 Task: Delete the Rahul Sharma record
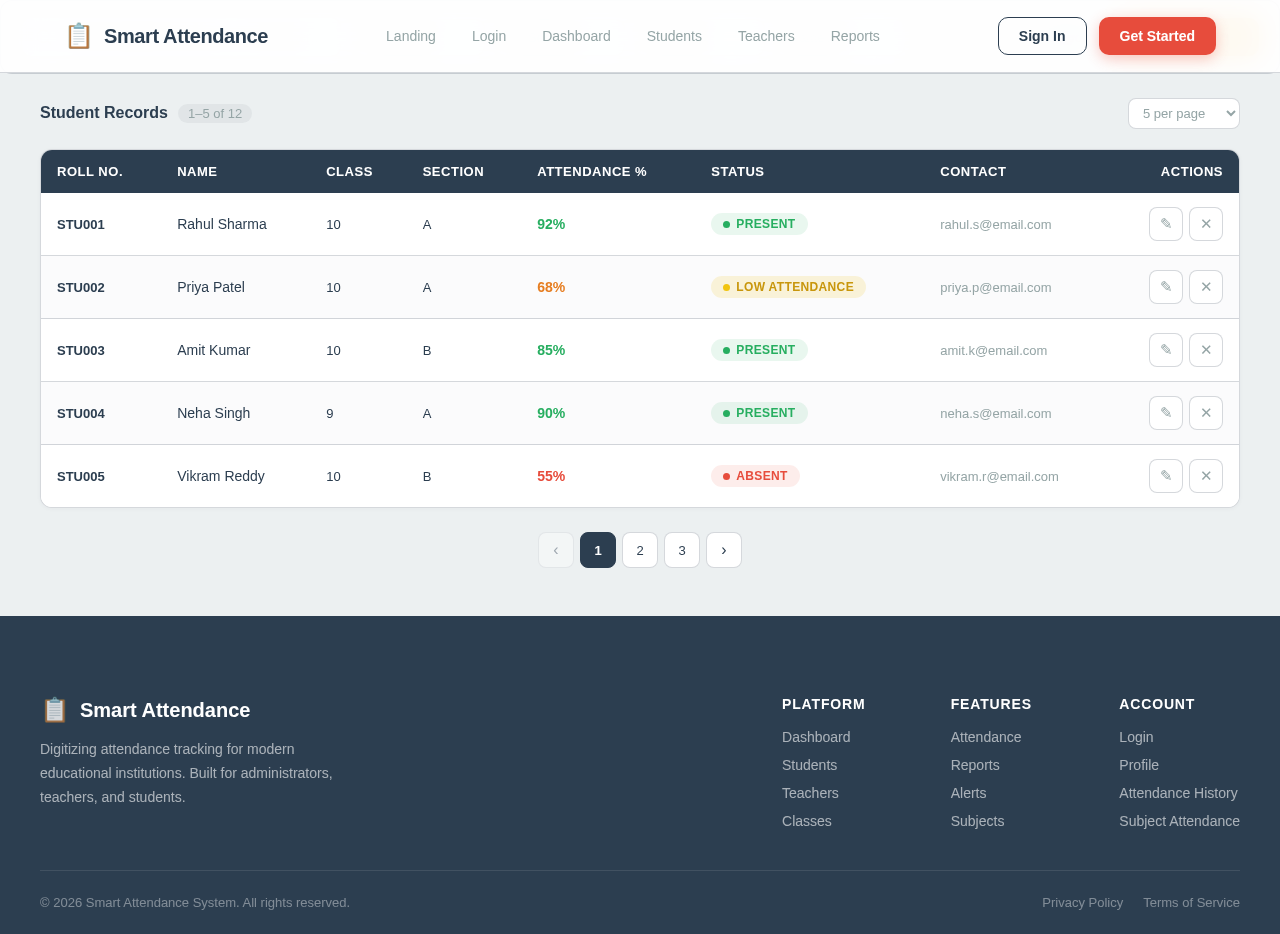coord(1206,224)
